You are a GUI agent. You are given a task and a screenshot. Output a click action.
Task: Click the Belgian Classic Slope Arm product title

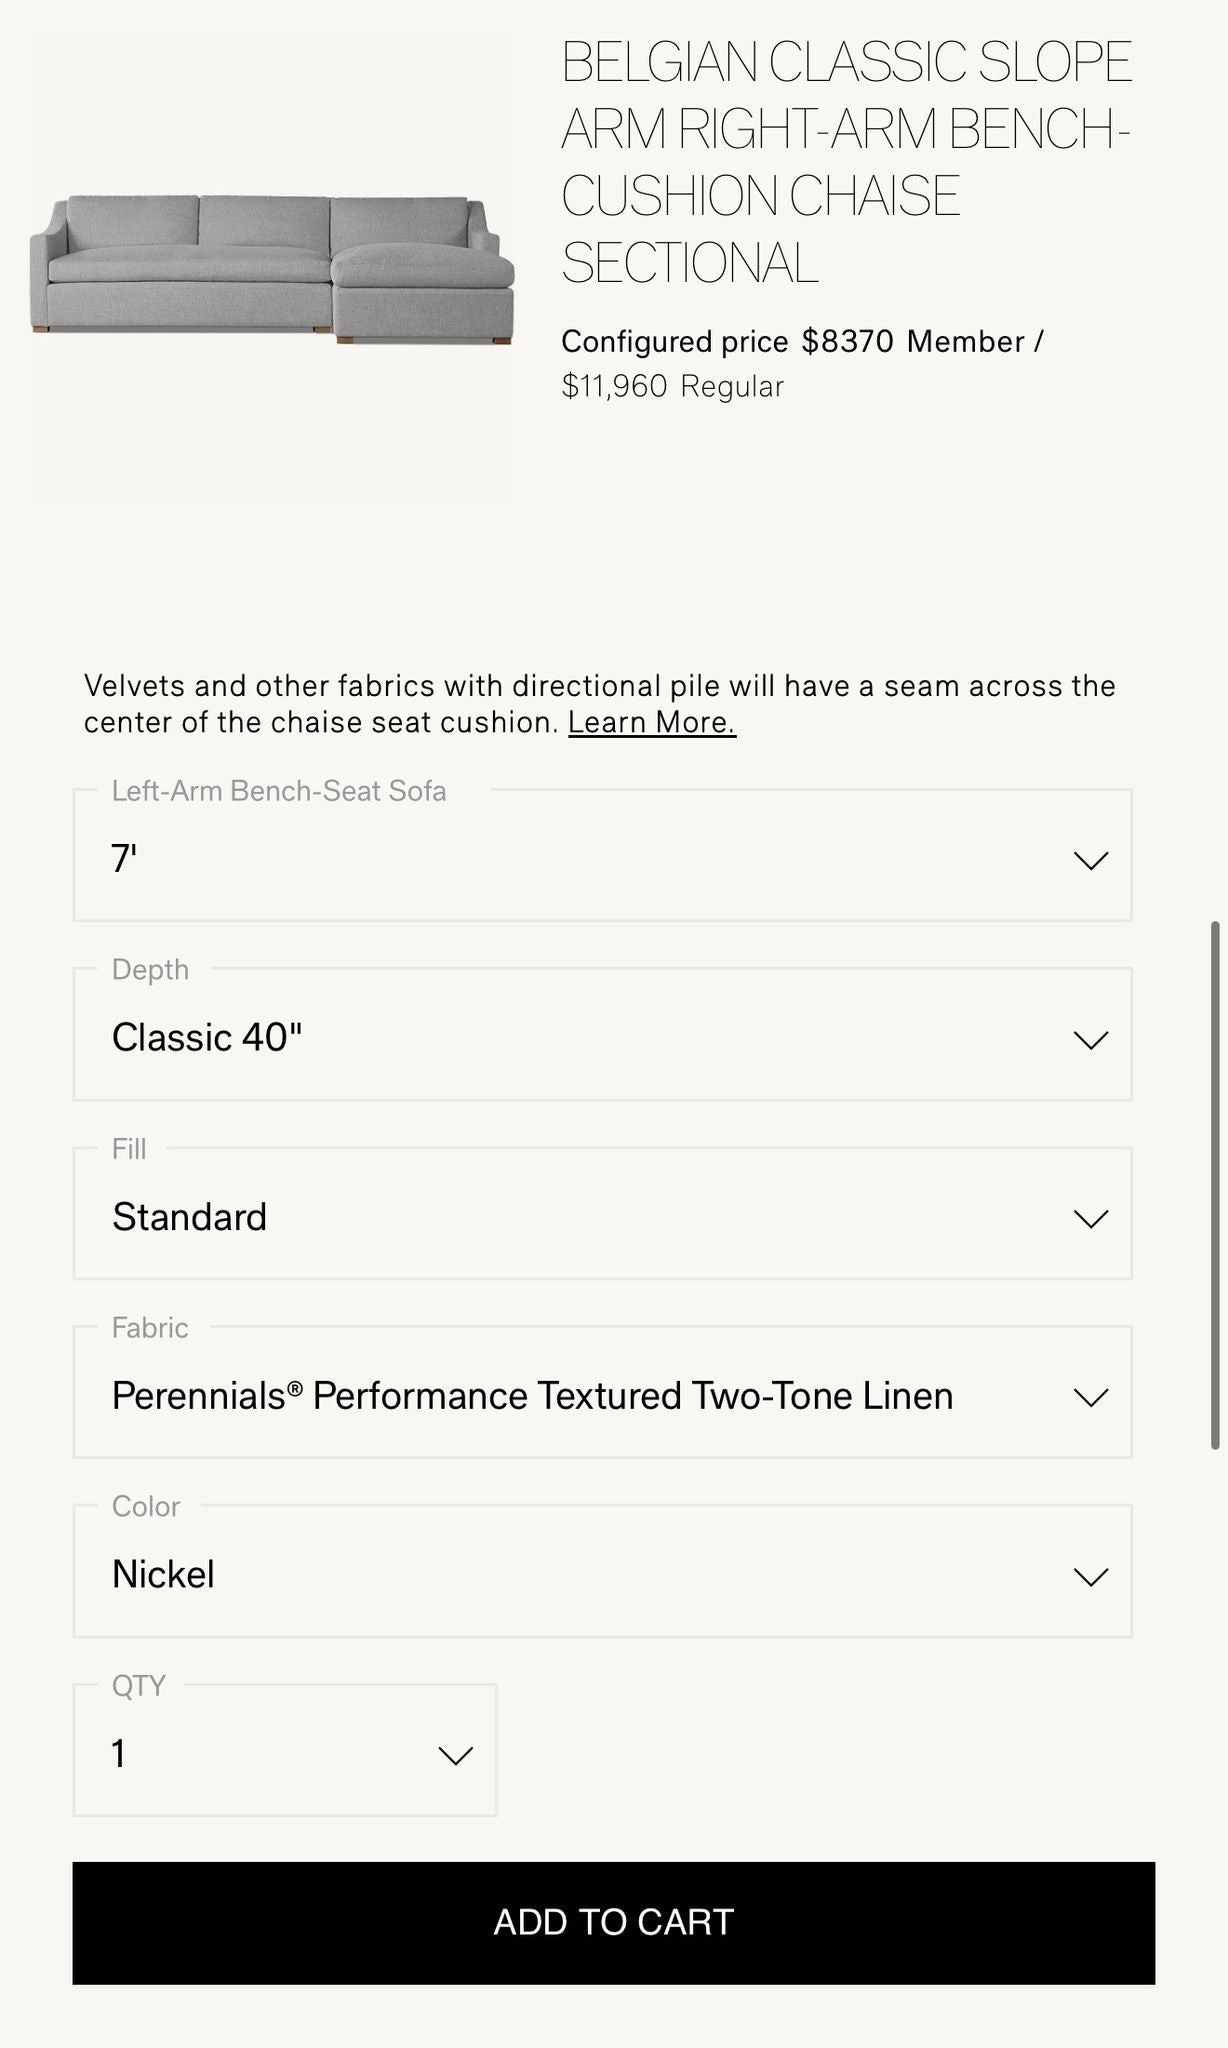tap(846, 162)
